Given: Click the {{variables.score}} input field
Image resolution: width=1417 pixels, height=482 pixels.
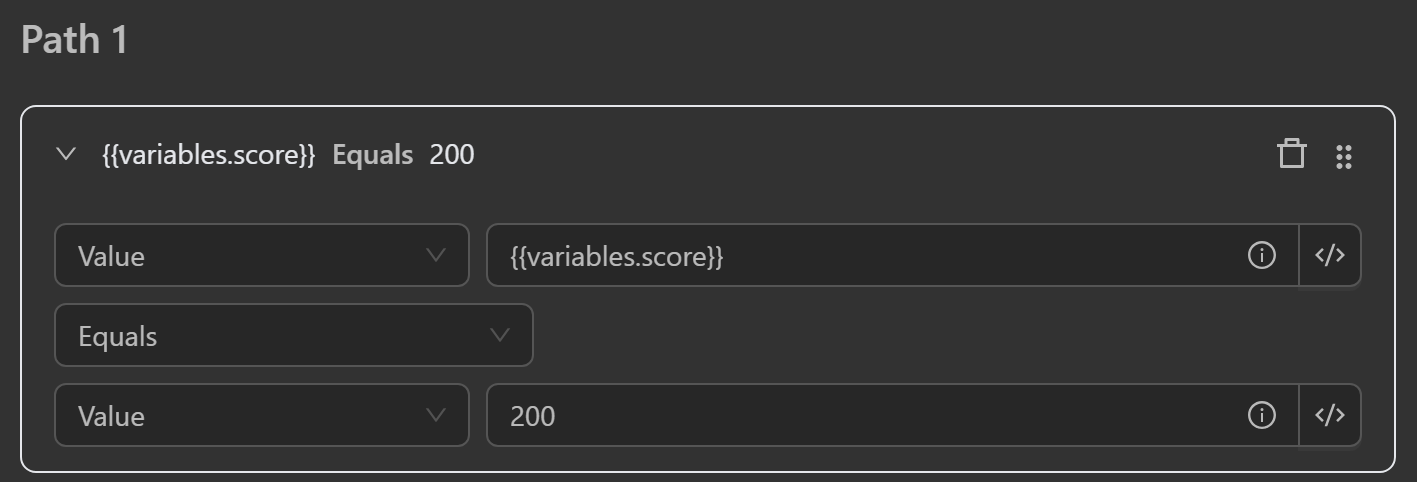Looking at the screenshot, I should (860, 256).
